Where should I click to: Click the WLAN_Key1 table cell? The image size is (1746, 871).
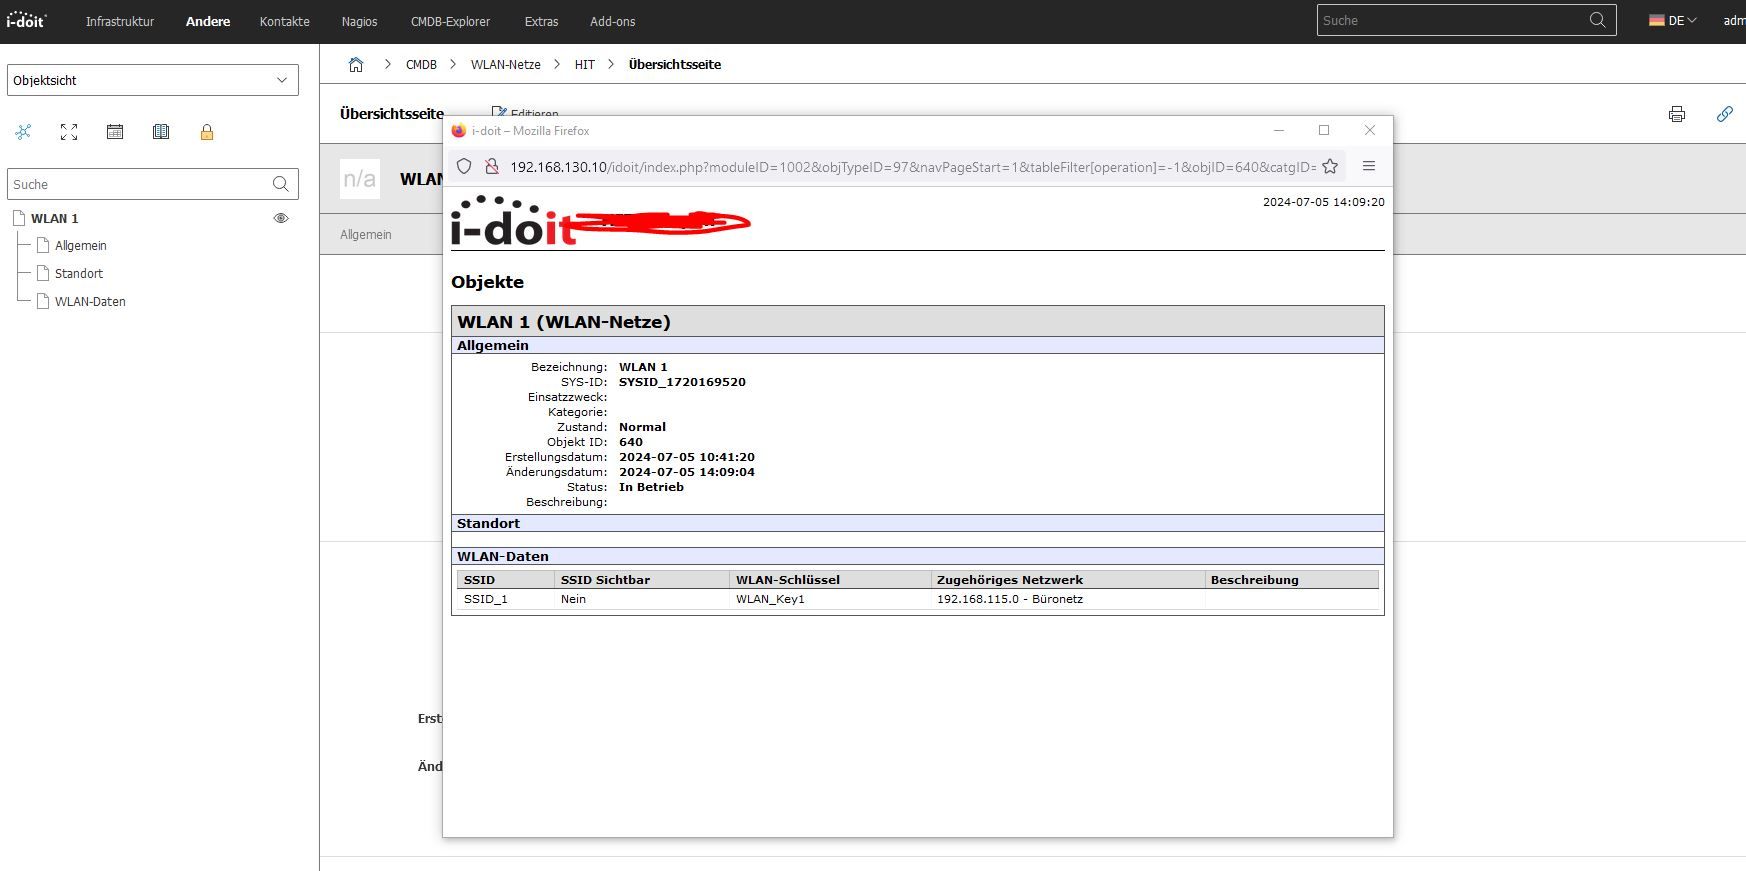pos(770,599)
